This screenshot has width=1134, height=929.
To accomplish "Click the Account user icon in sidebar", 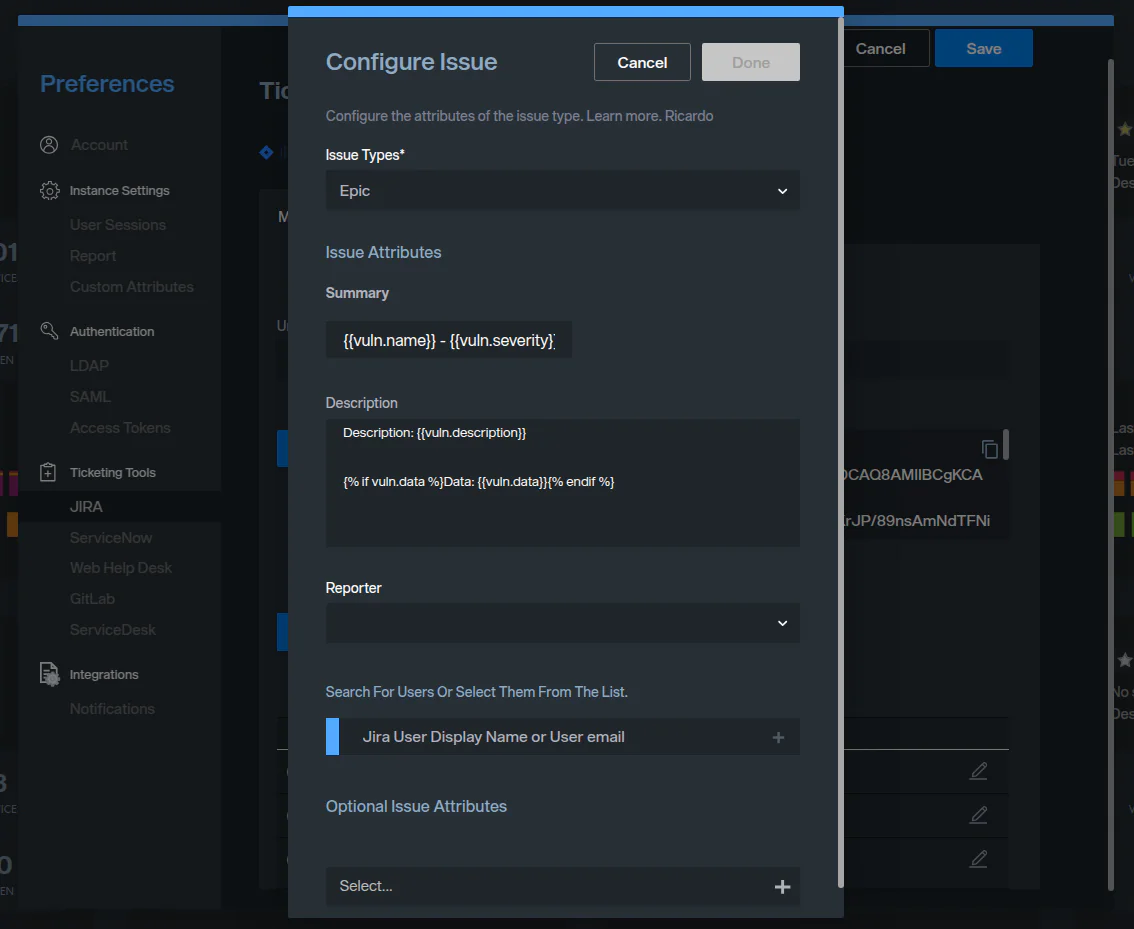I will pyautogui.click(x=49, y=145).
